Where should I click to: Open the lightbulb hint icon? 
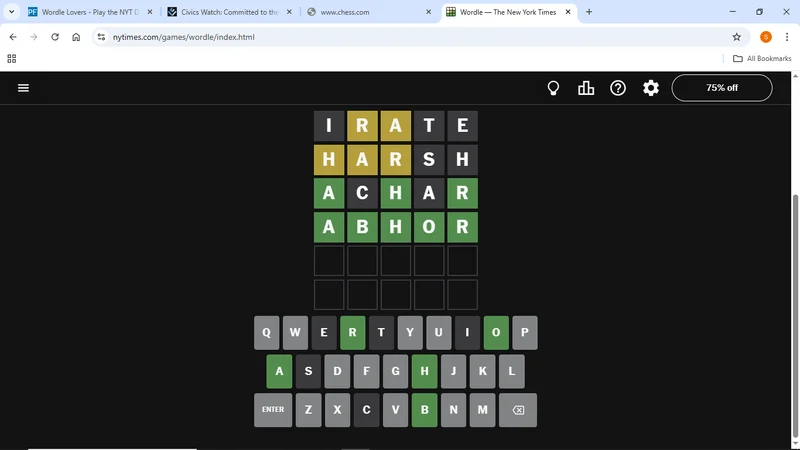pos(553,88)
